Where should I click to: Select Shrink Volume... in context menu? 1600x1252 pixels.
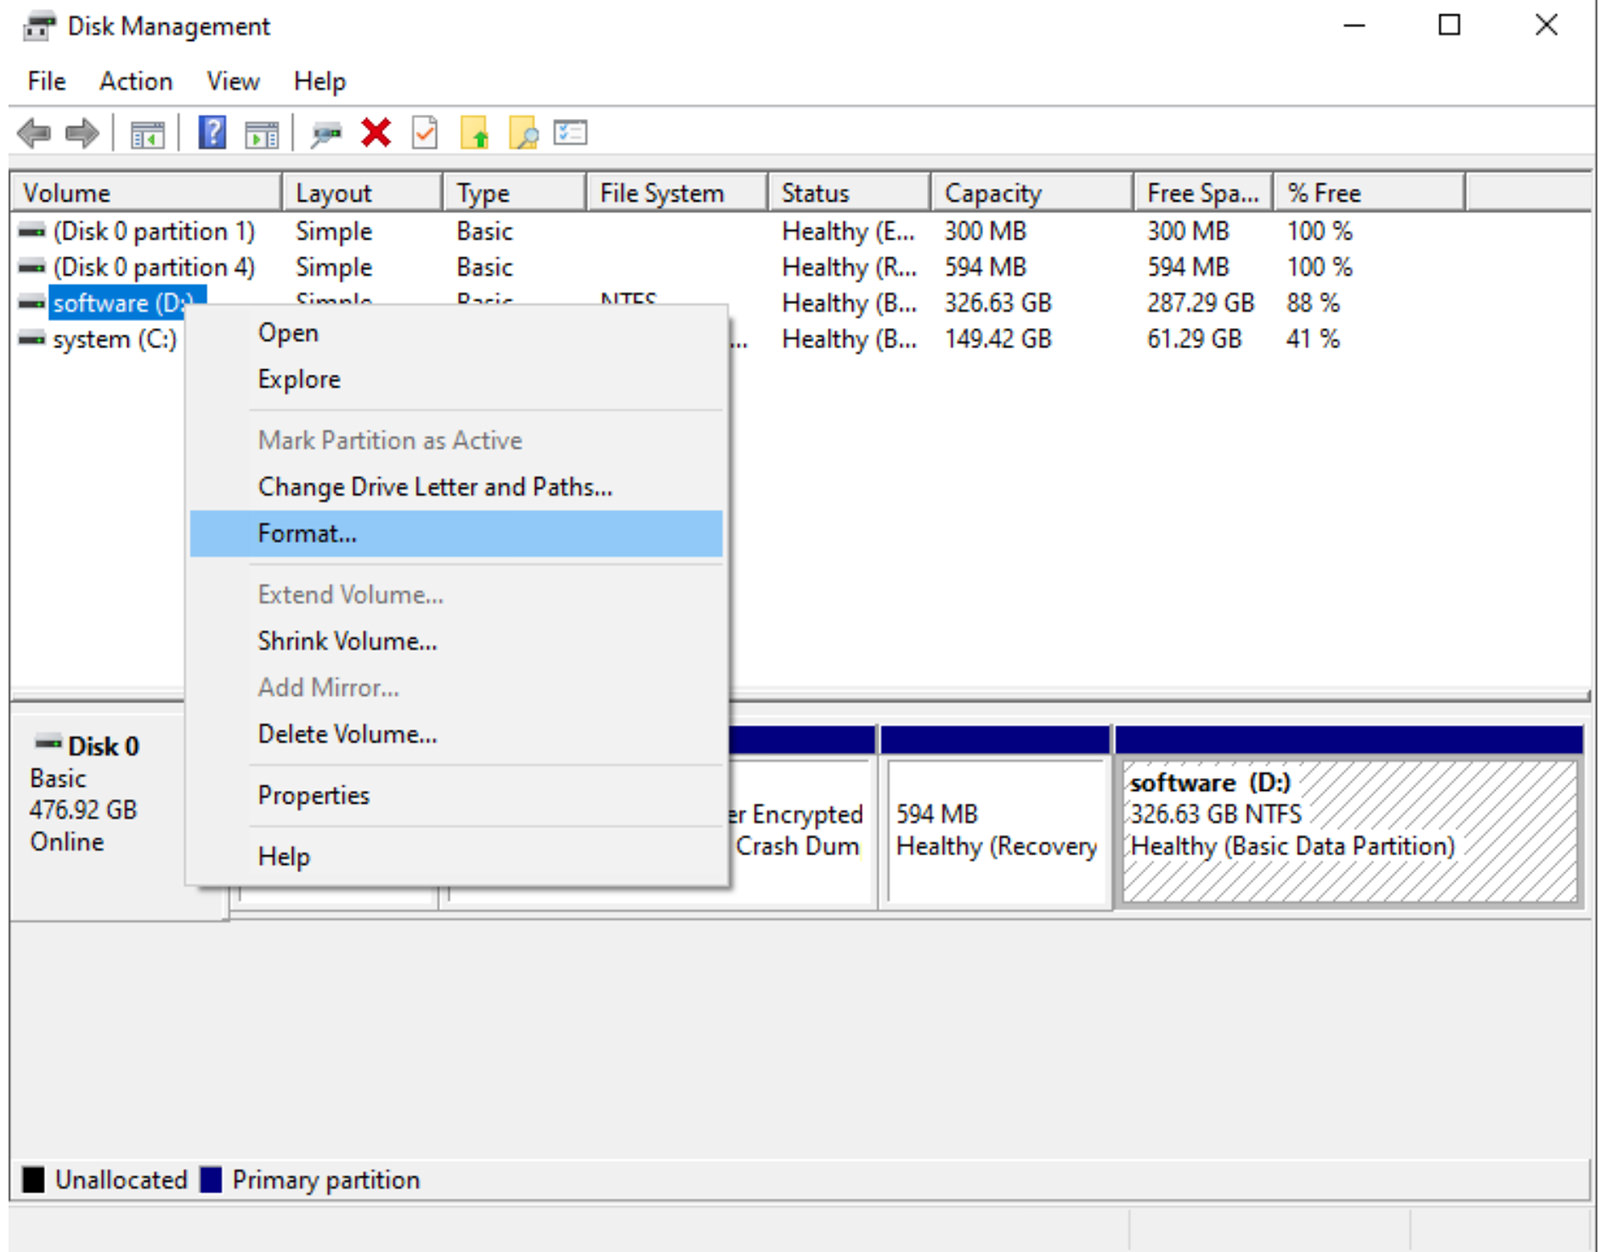pos(456,641)
